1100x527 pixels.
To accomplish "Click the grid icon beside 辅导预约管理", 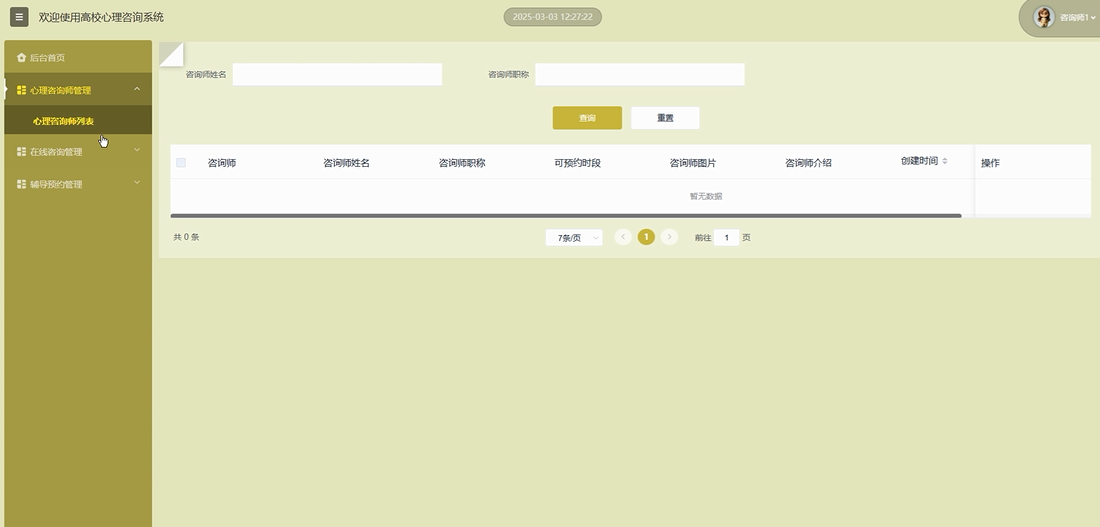I will coord(21,184).
